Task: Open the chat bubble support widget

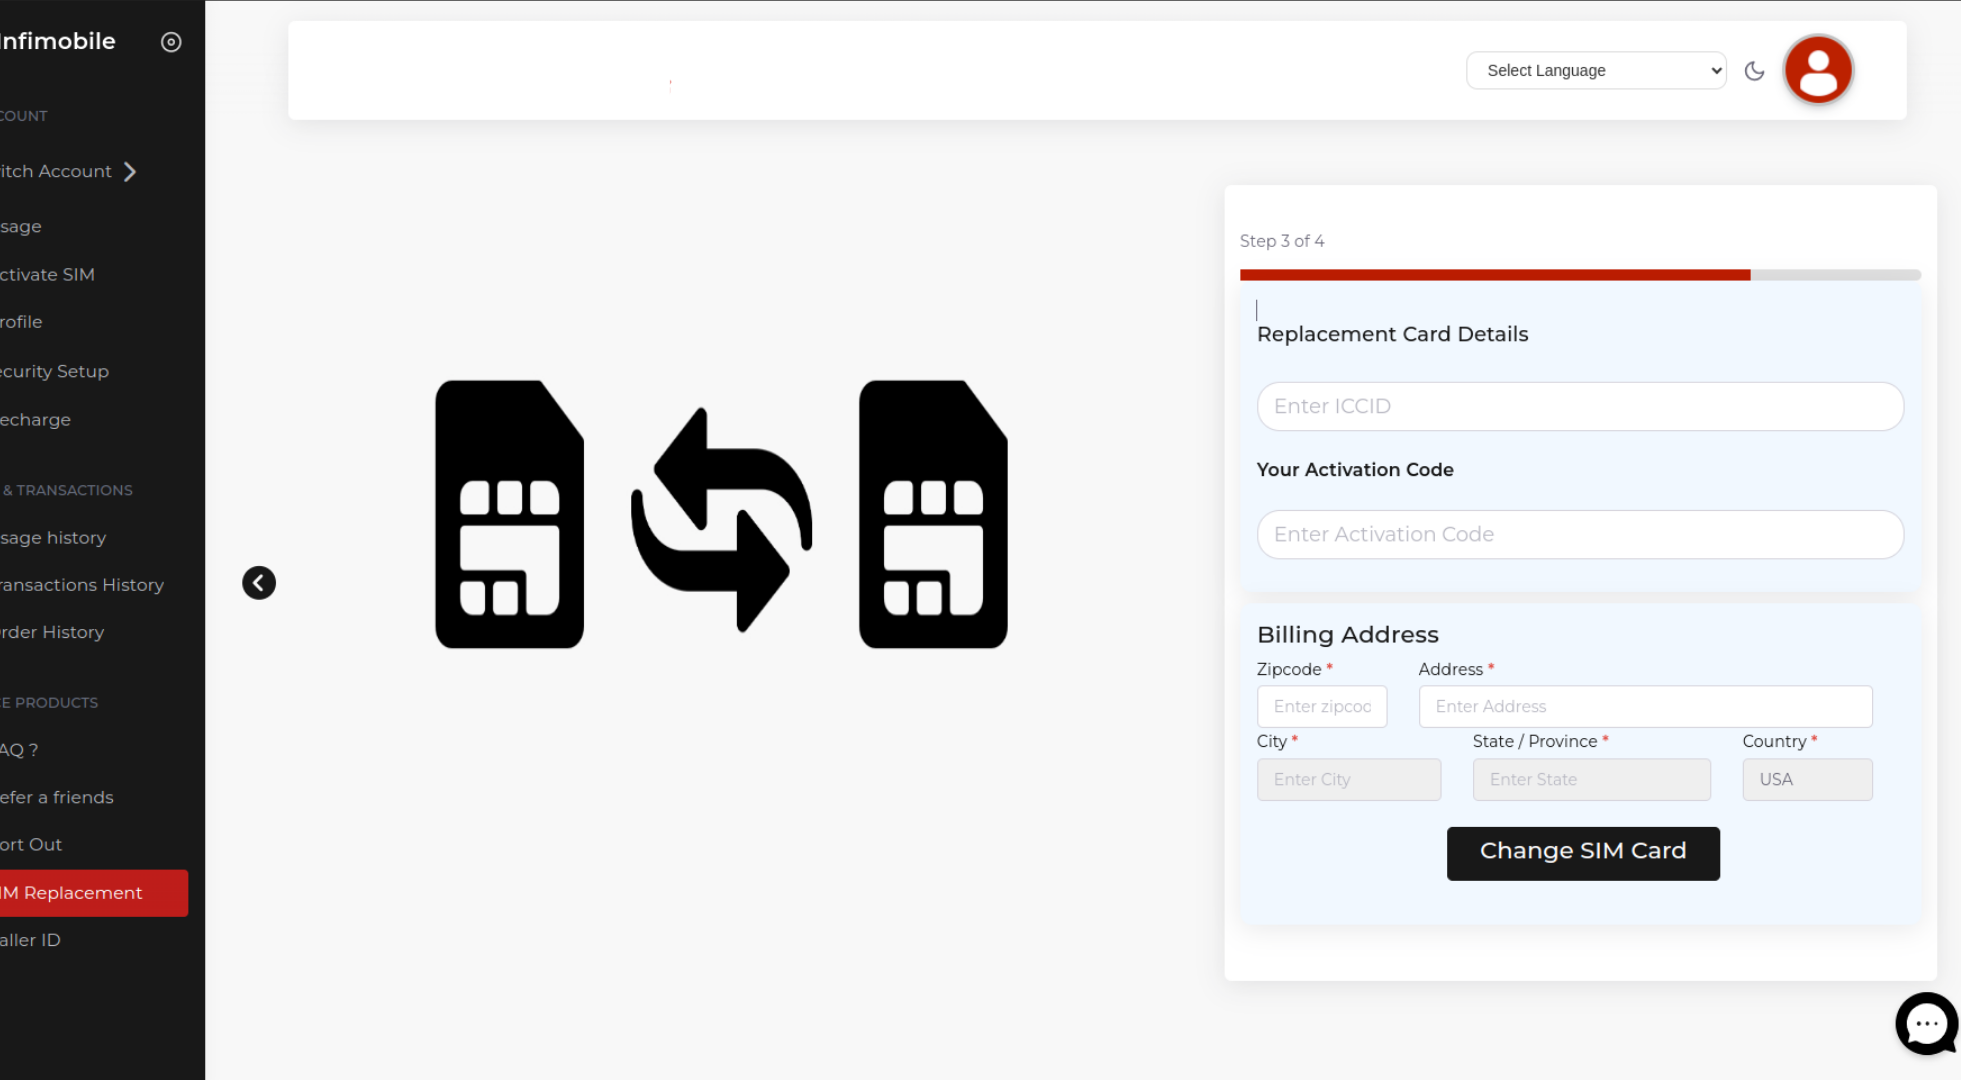Action: pos(1925,1023)
